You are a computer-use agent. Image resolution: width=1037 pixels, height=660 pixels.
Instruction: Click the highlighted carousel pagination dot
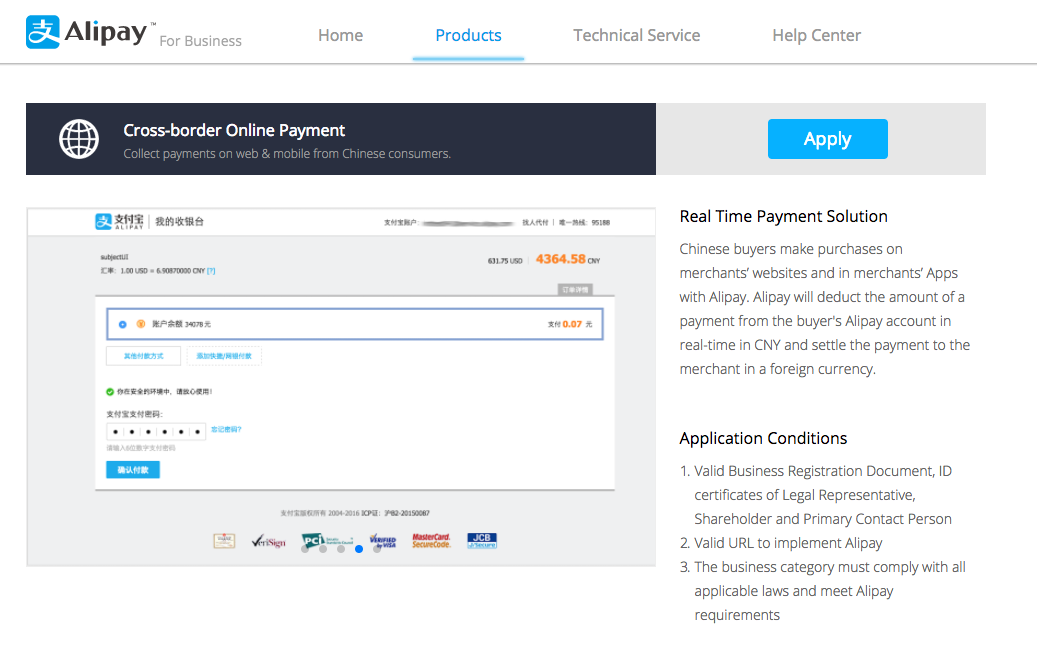[x=359, y=548]
